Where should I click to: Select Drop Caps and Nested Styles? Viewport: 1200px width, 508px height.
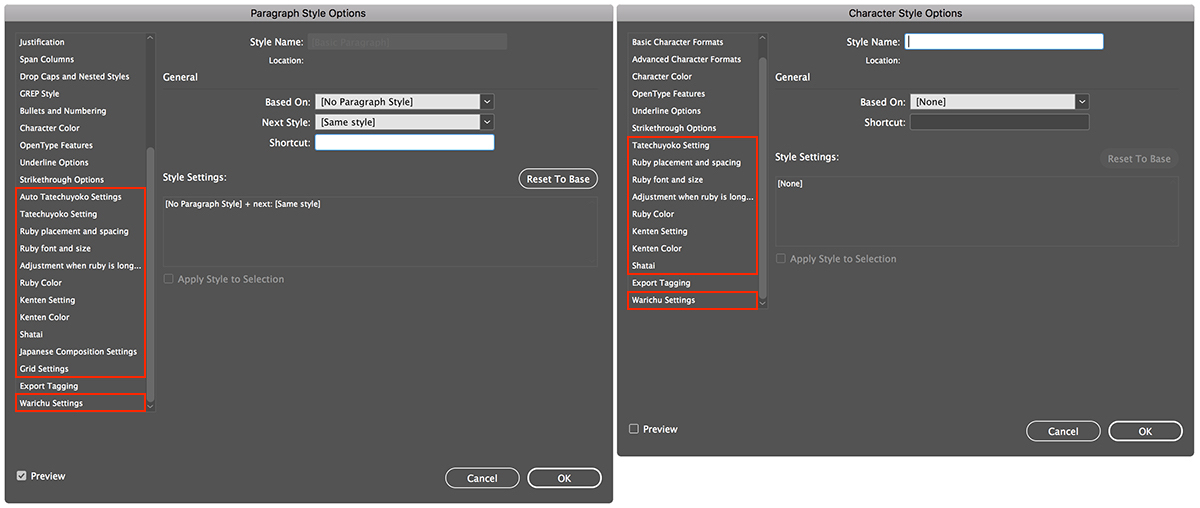(x=74, y=77)
